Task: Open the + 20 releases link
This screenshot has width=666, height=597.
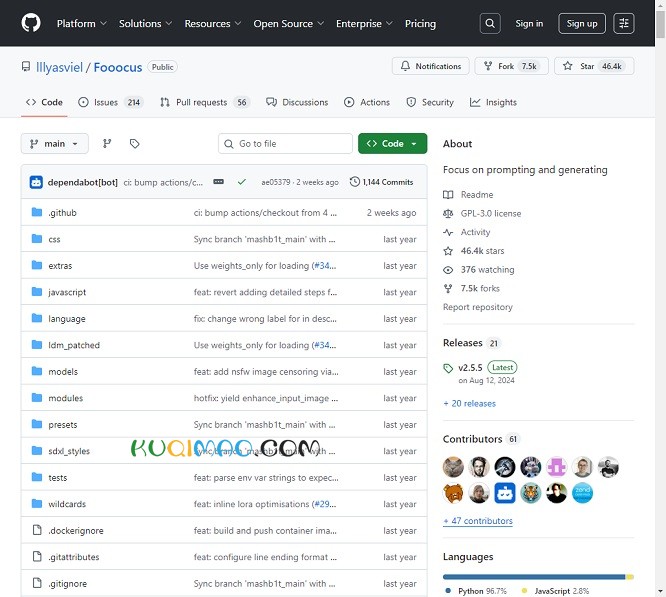Action: tap(469, 403)
